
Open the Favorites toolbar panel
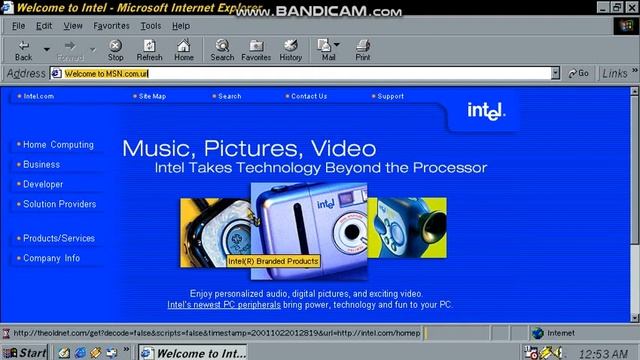tap(256, 51)
